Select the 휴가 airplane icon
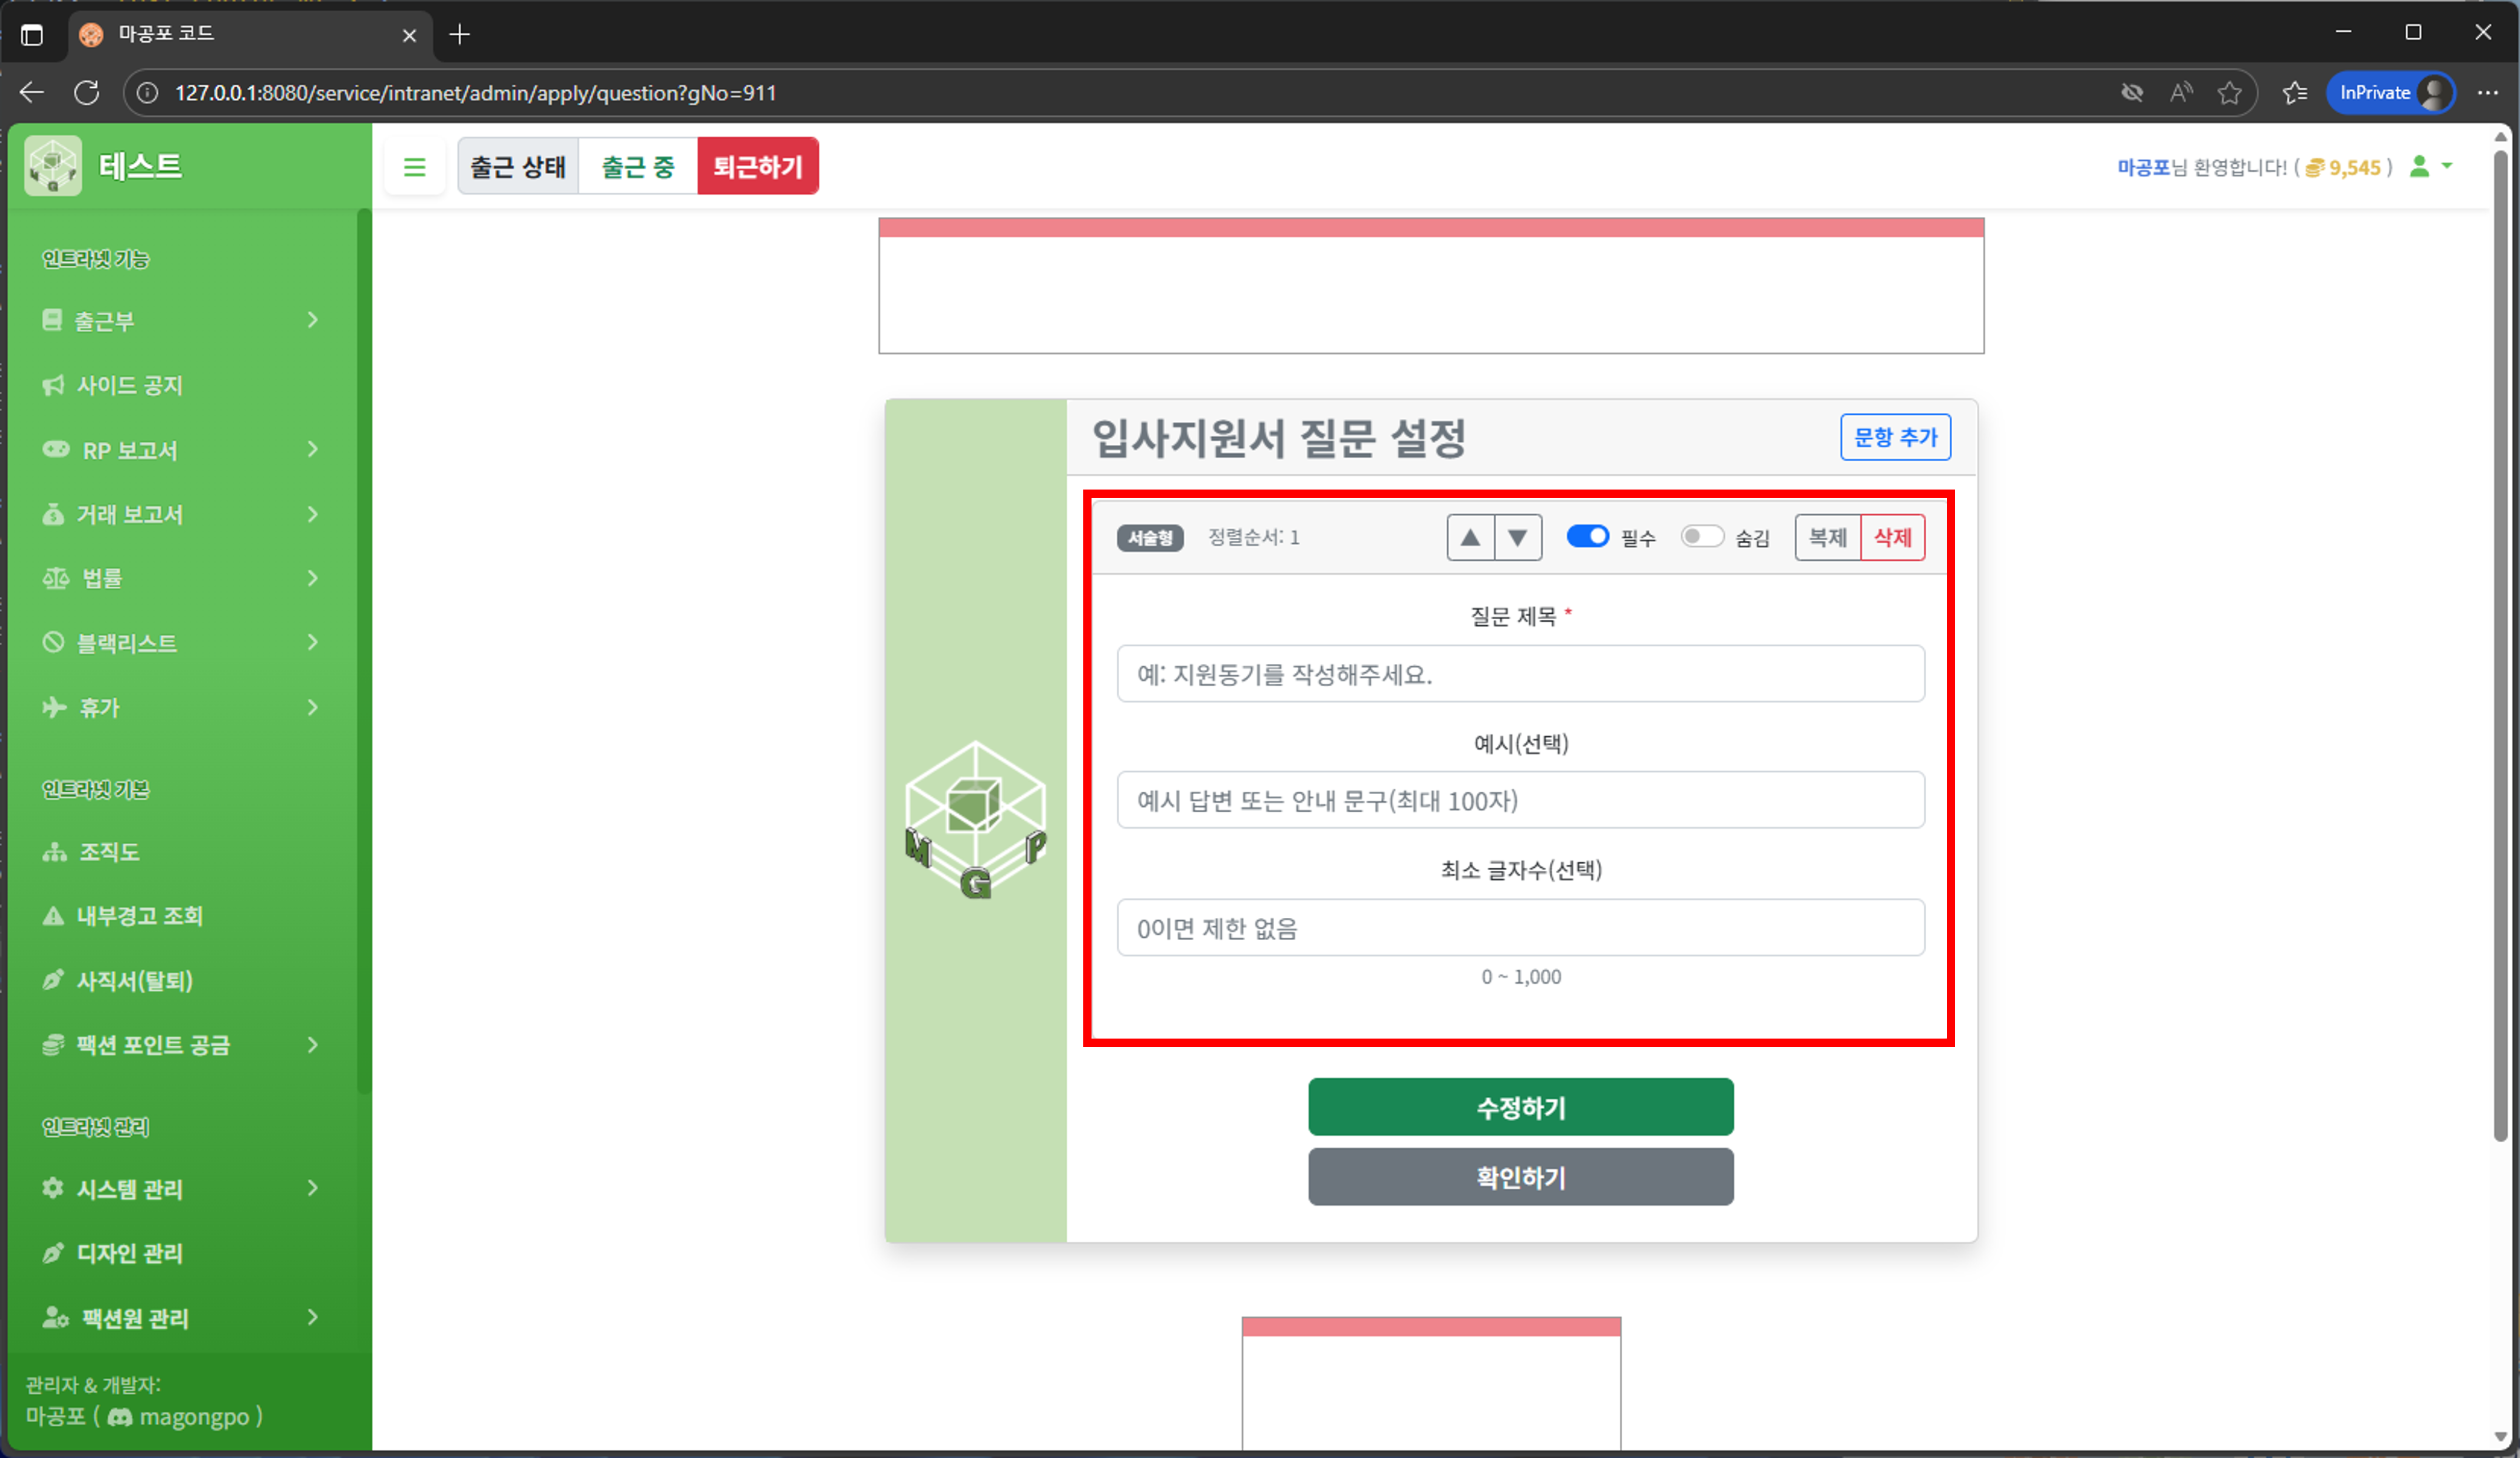2520x1458 pixels. pos(55,707)
